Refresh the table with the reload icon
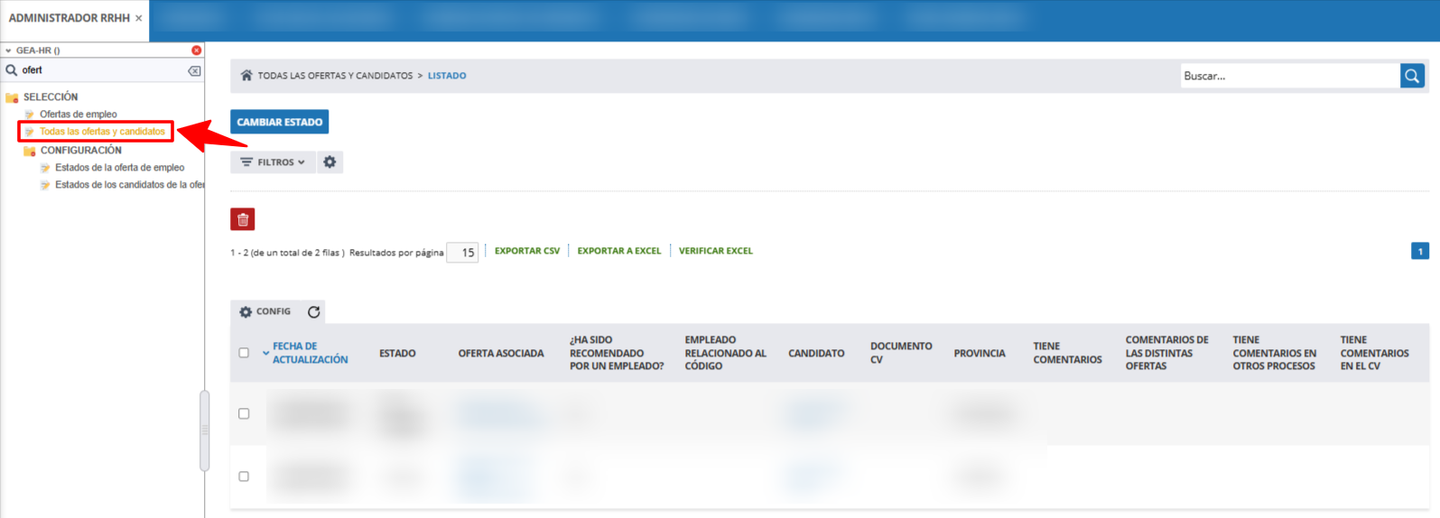Image resolution: width=1440 pixels, height=518 pixels. pos(314,312)
